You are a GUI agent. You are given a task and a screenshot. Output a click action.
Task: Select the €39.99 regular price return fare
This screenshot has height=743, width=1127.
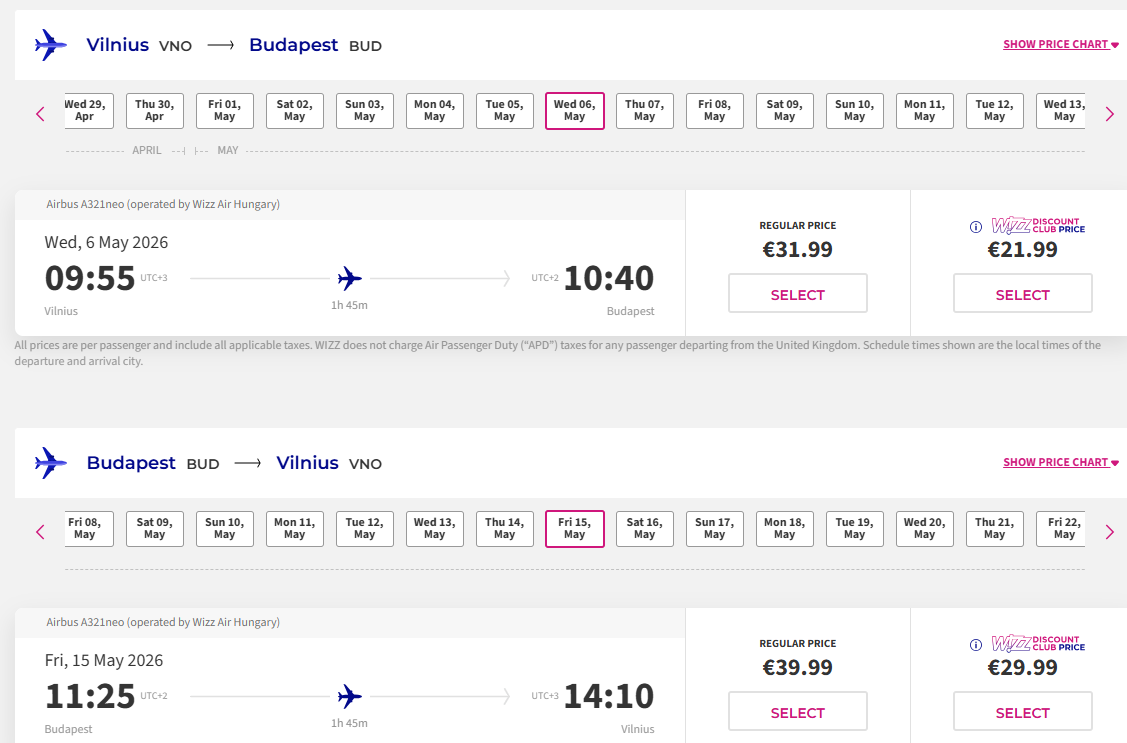coord(797,713)
